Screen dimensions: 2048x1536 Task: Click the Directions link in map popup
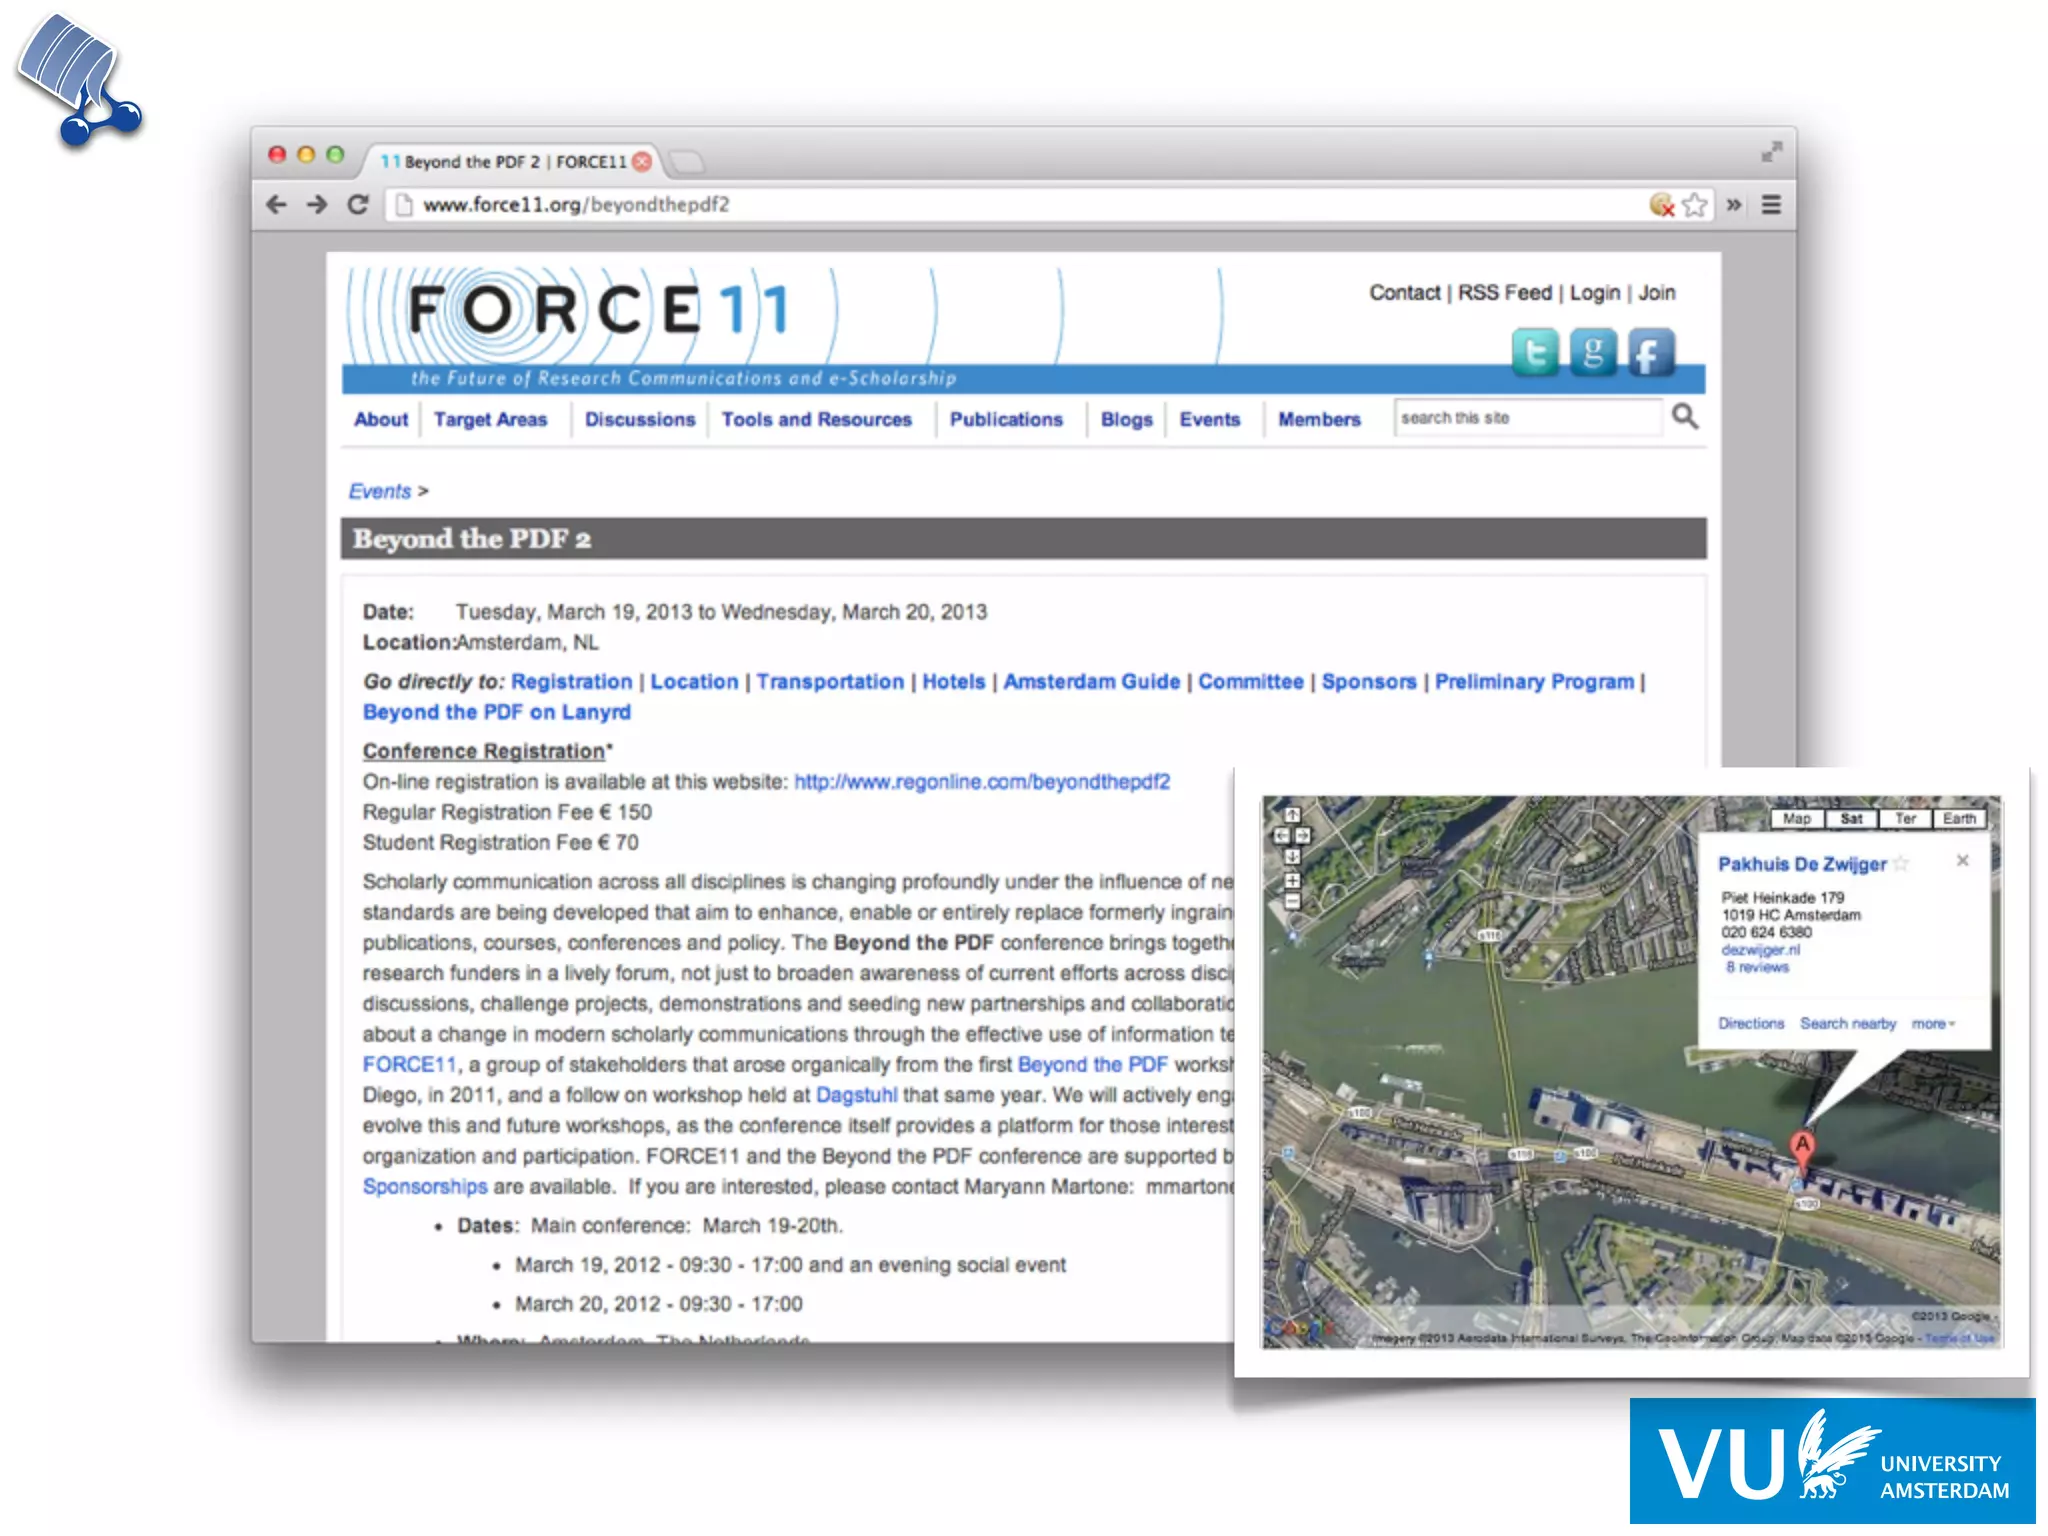coord(1751,1024)
